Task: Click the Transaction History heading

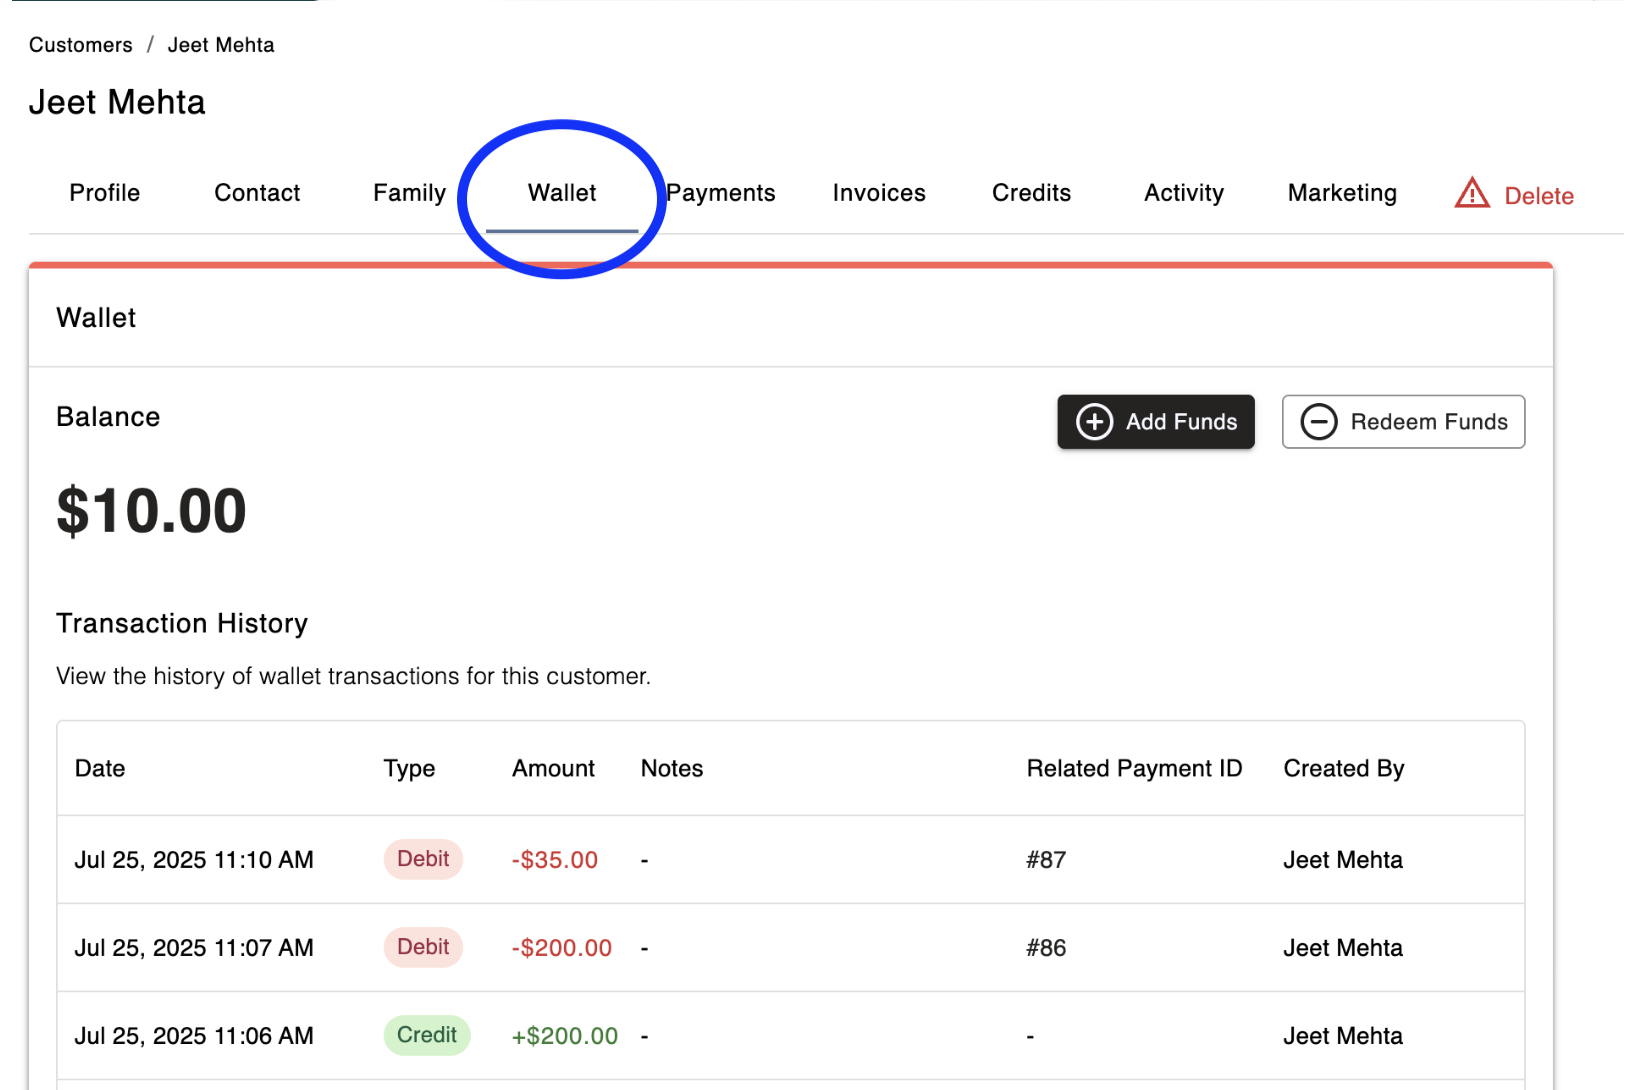Action: 182,624
